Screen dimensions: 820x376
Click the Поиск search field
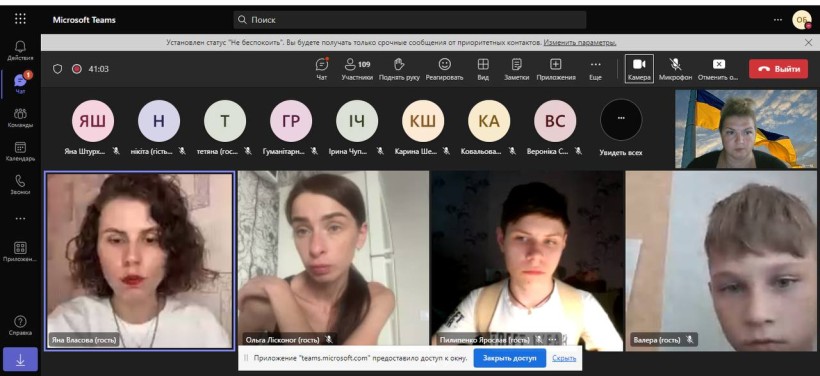[409, 20]
